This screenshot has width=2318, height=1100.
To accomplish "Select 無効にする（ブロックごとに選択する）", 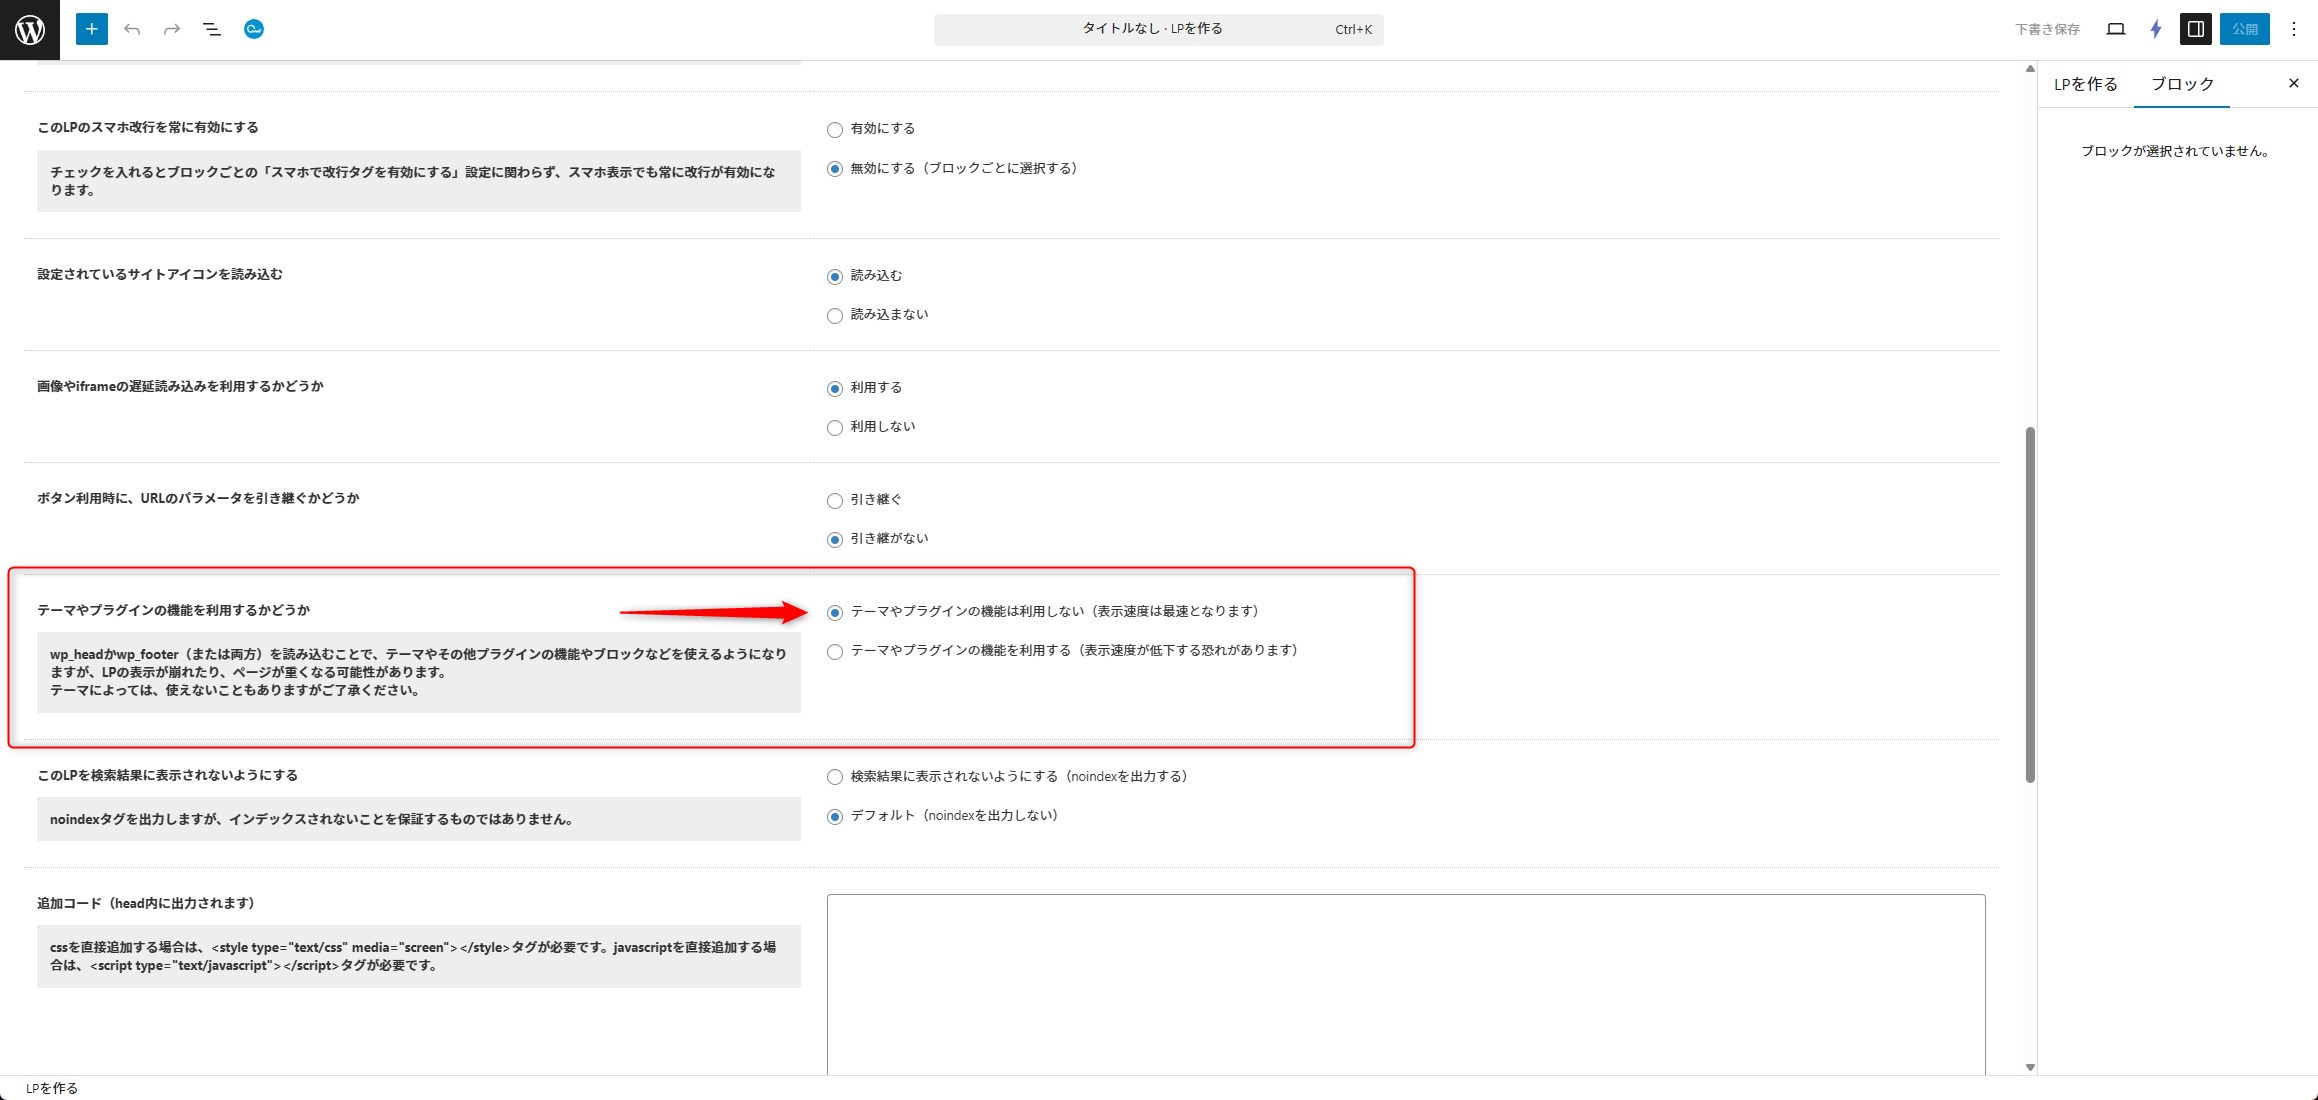I will coord(835,169).
